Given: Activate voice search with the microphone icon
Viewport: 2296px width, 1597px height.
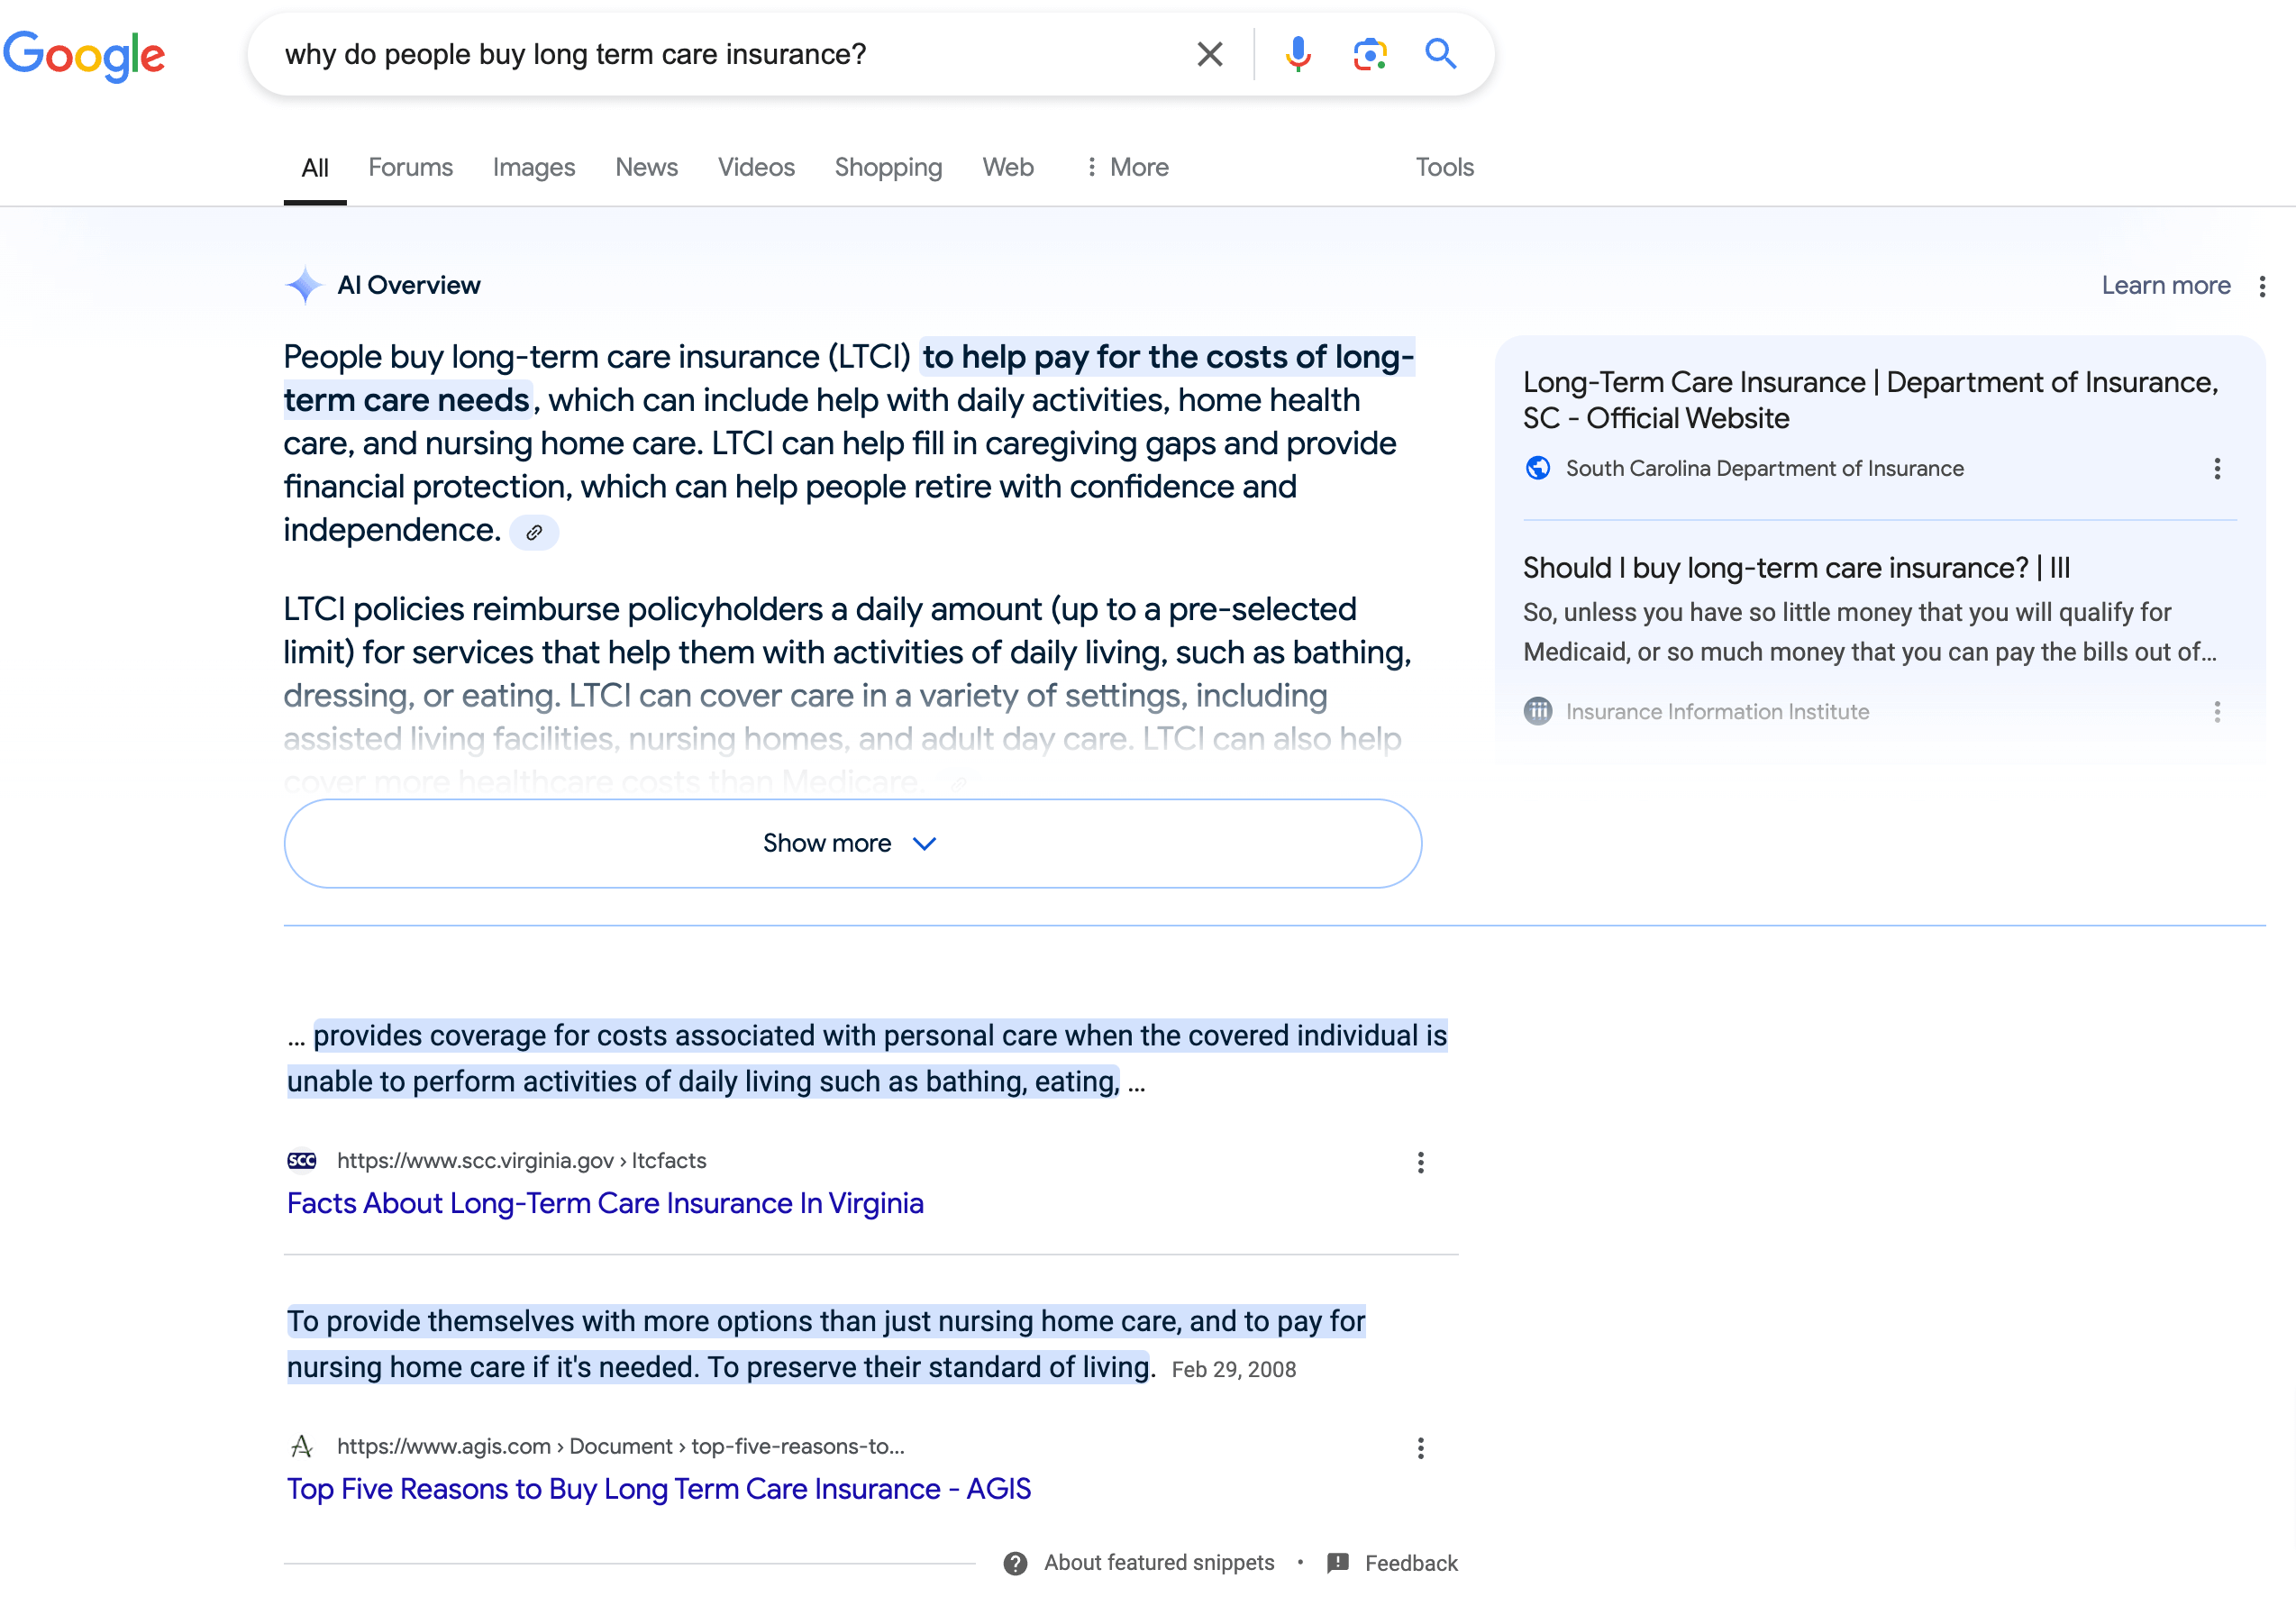Looking at the screenshot, I should (1298, 54).
